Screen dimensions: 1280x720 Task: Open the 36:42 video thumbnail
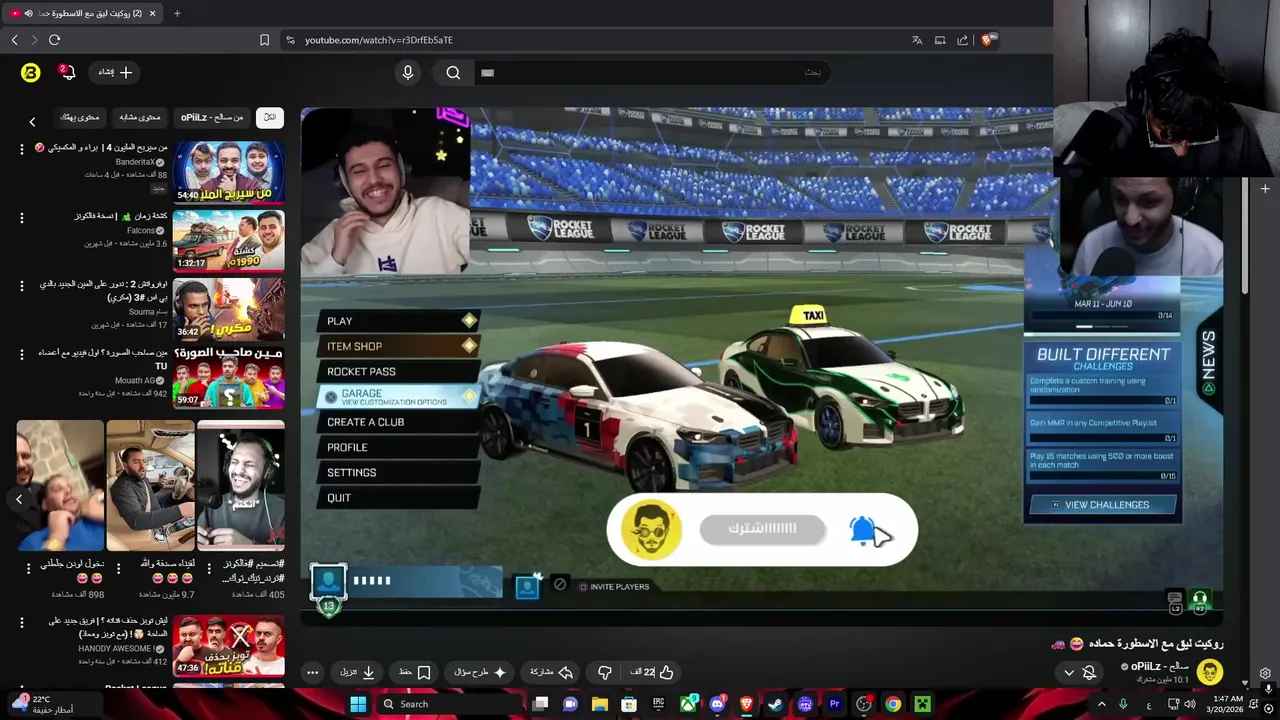(x=229, y=309)
